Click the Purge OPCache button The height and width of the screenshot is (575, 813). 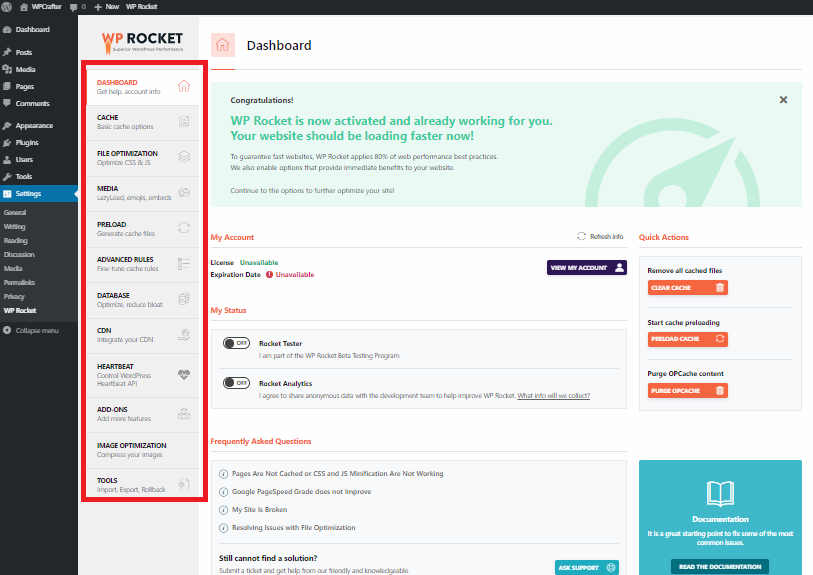click(x=688, y=390)
